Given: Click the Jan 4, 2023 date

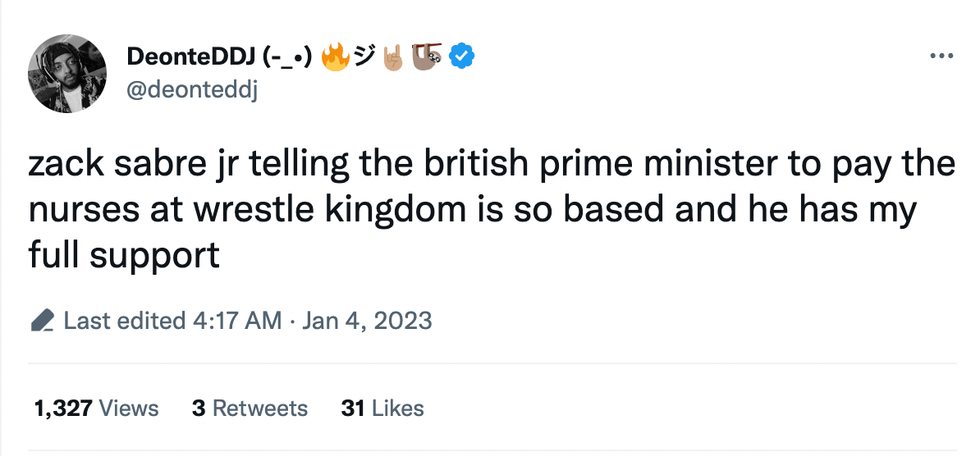Looking at the screenshot, I should coord(366,321).
